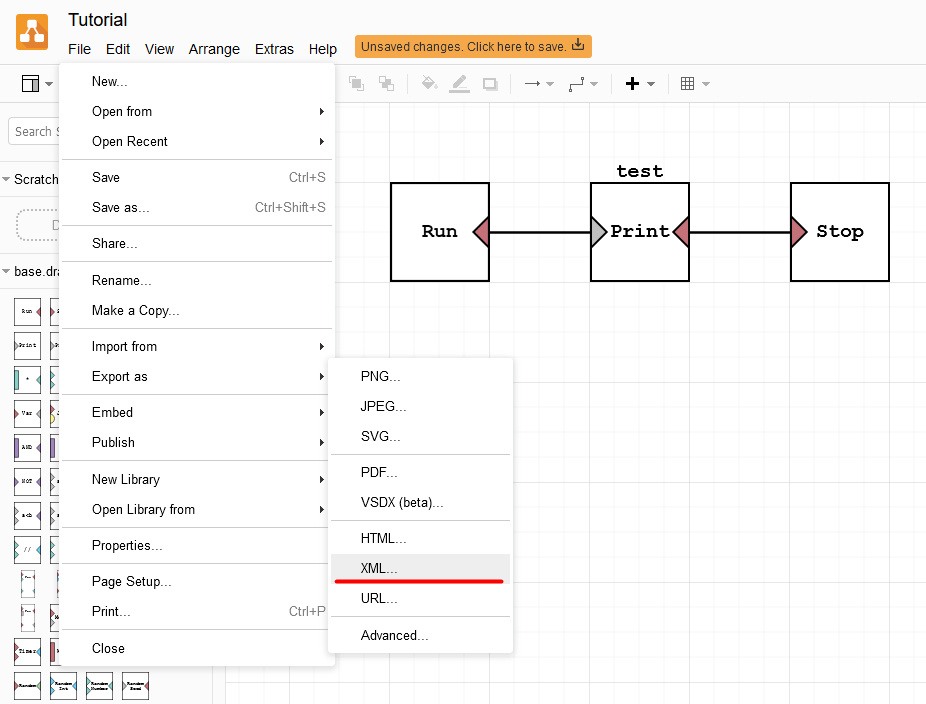The width and height of the screenshot is (926, 704).
Task: Click the Unsaved changes save button
Action: pos(472,47)
